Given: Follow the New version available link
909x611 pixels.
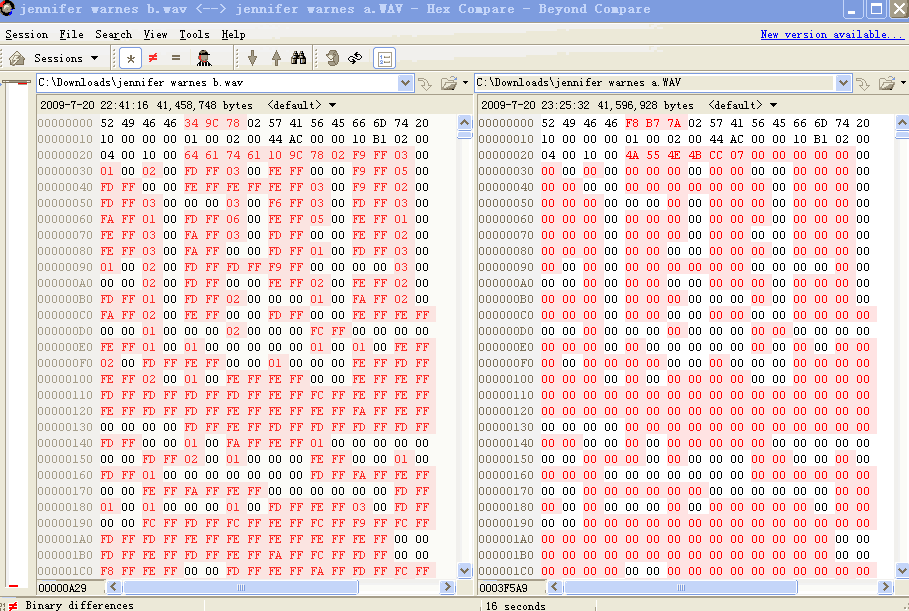Looking at the screenshot, I should click(x=832, y=35).
